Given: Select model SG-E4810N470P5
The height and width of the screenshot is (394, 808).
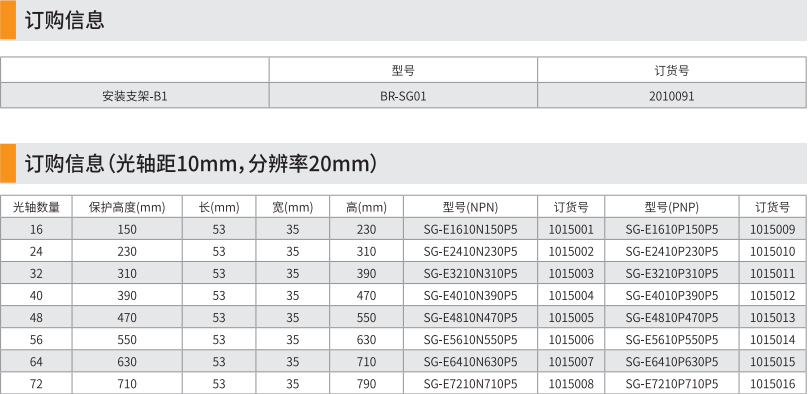Looking at the screenshot, I should coord(470,318).
